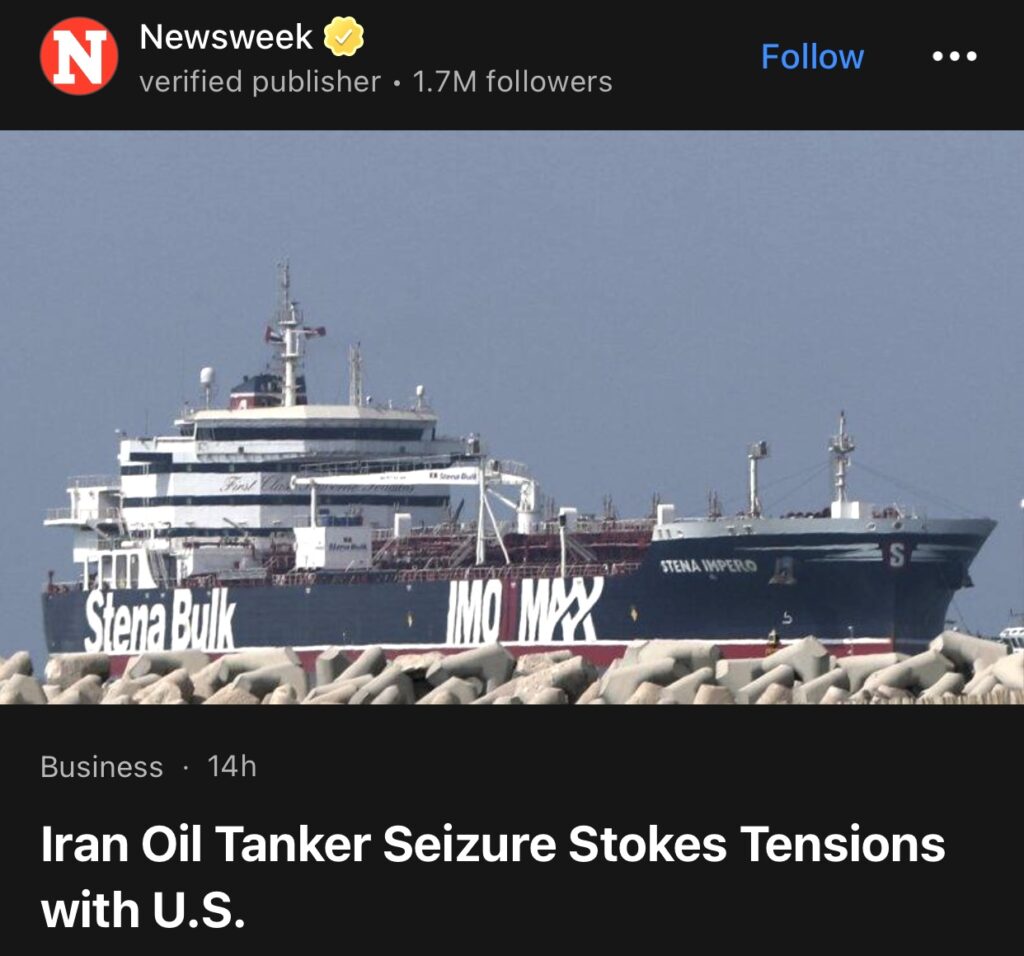Viewport: 1024px width, 956px height.
Task: Tap the 14h timestamp
Action: click(232, 767)
